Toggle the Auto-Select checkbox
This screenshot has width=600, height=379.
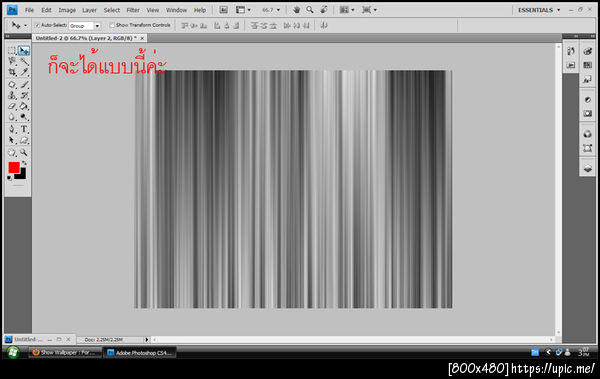pyautogui.click(x=38, y=25)
